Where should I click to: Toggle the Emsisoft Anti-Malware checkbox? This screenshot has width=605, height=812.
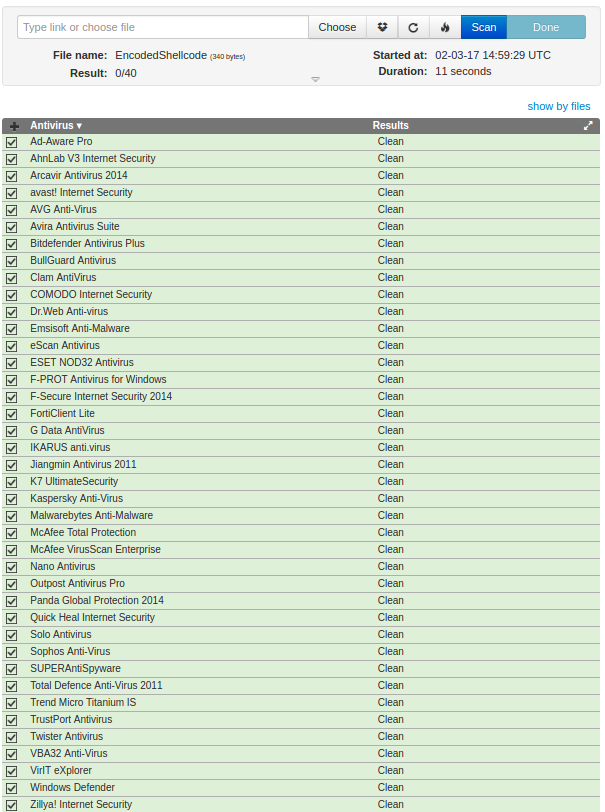tap(12, 329)
